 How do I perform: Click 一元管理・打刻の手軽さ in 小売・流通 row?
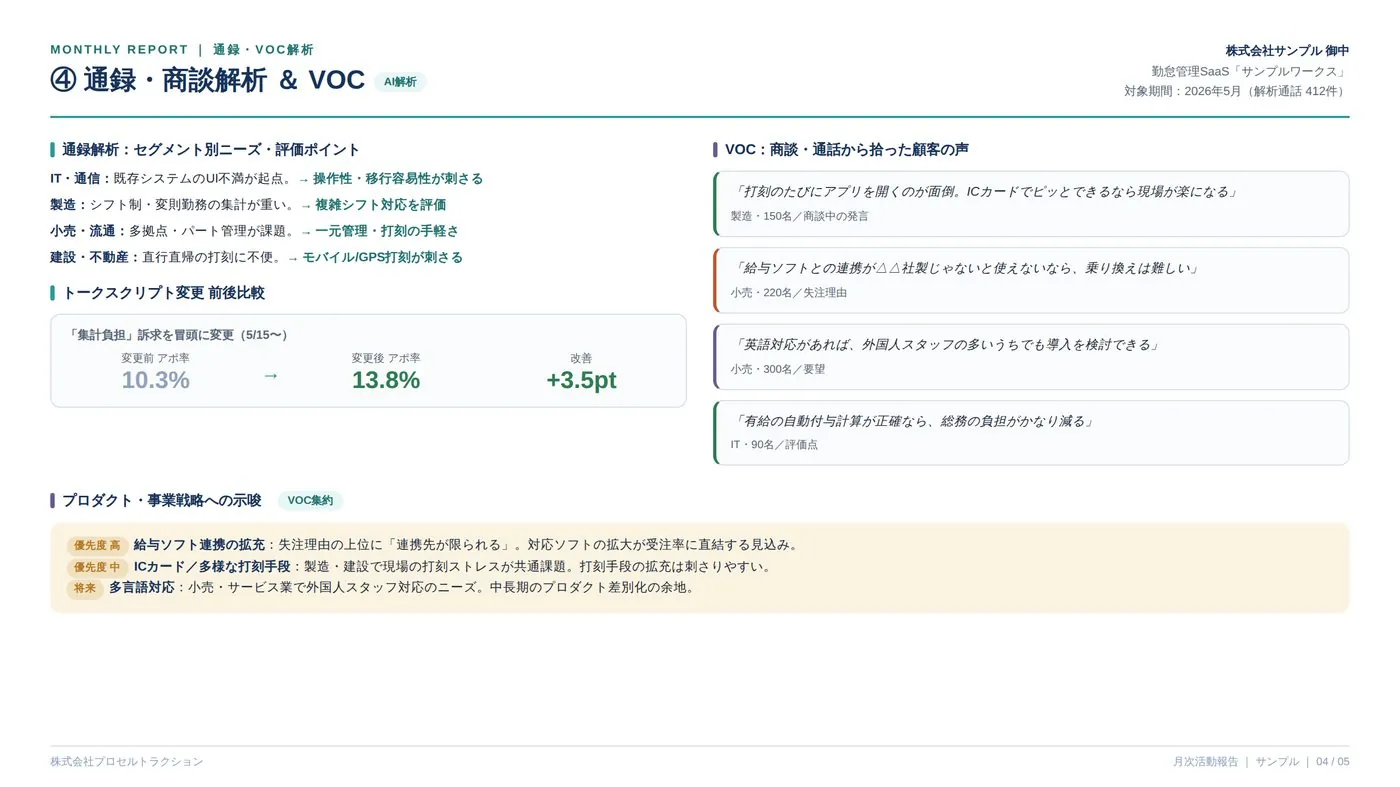coord(387,231)
